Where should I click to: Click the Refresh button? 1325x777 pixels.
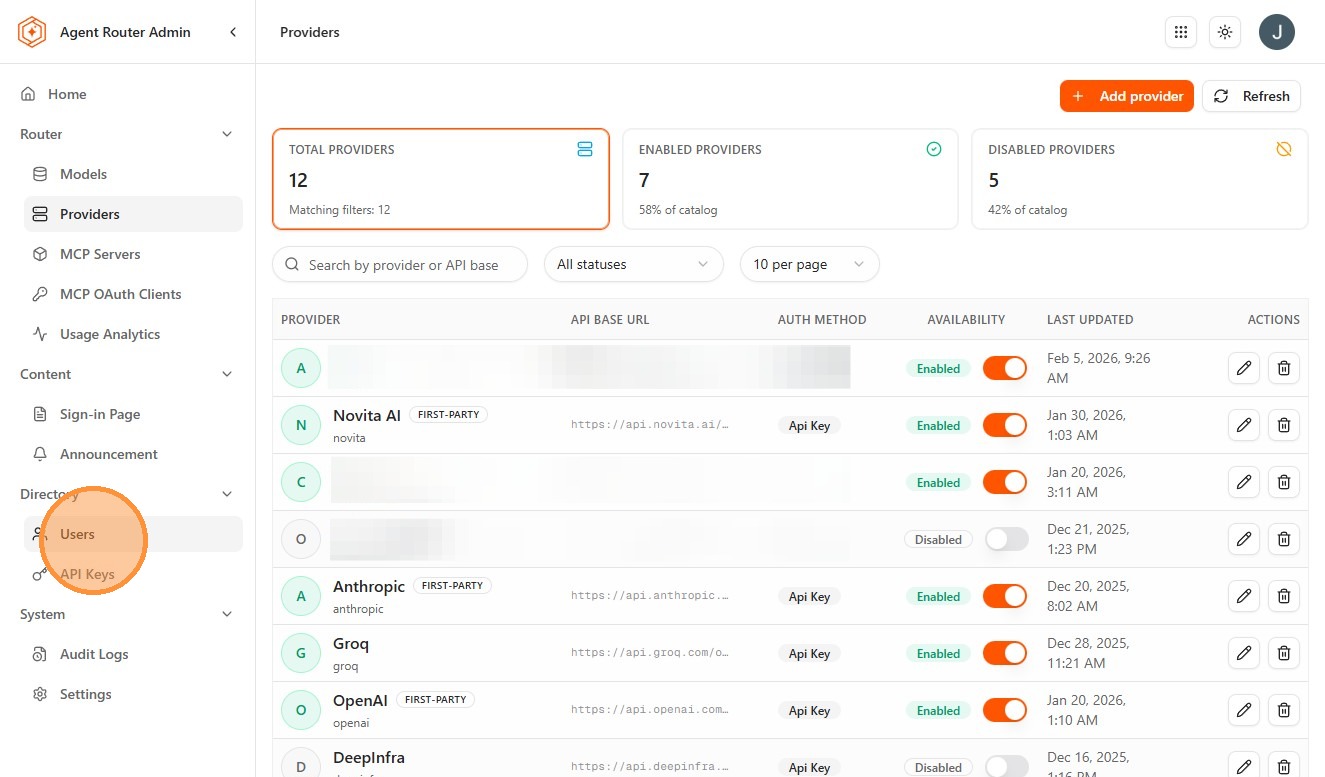click(x=1251, y=96)
